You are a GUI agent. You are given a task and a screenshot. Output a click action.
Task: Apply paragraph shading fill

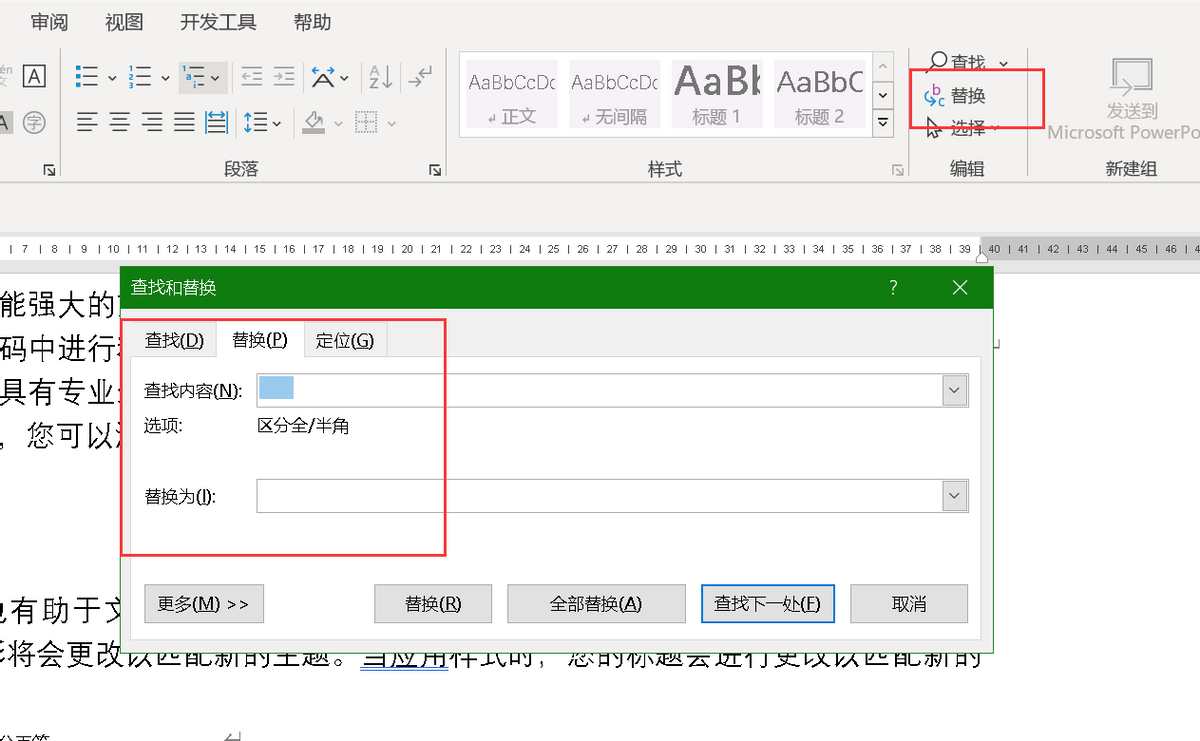coord(315,122)
